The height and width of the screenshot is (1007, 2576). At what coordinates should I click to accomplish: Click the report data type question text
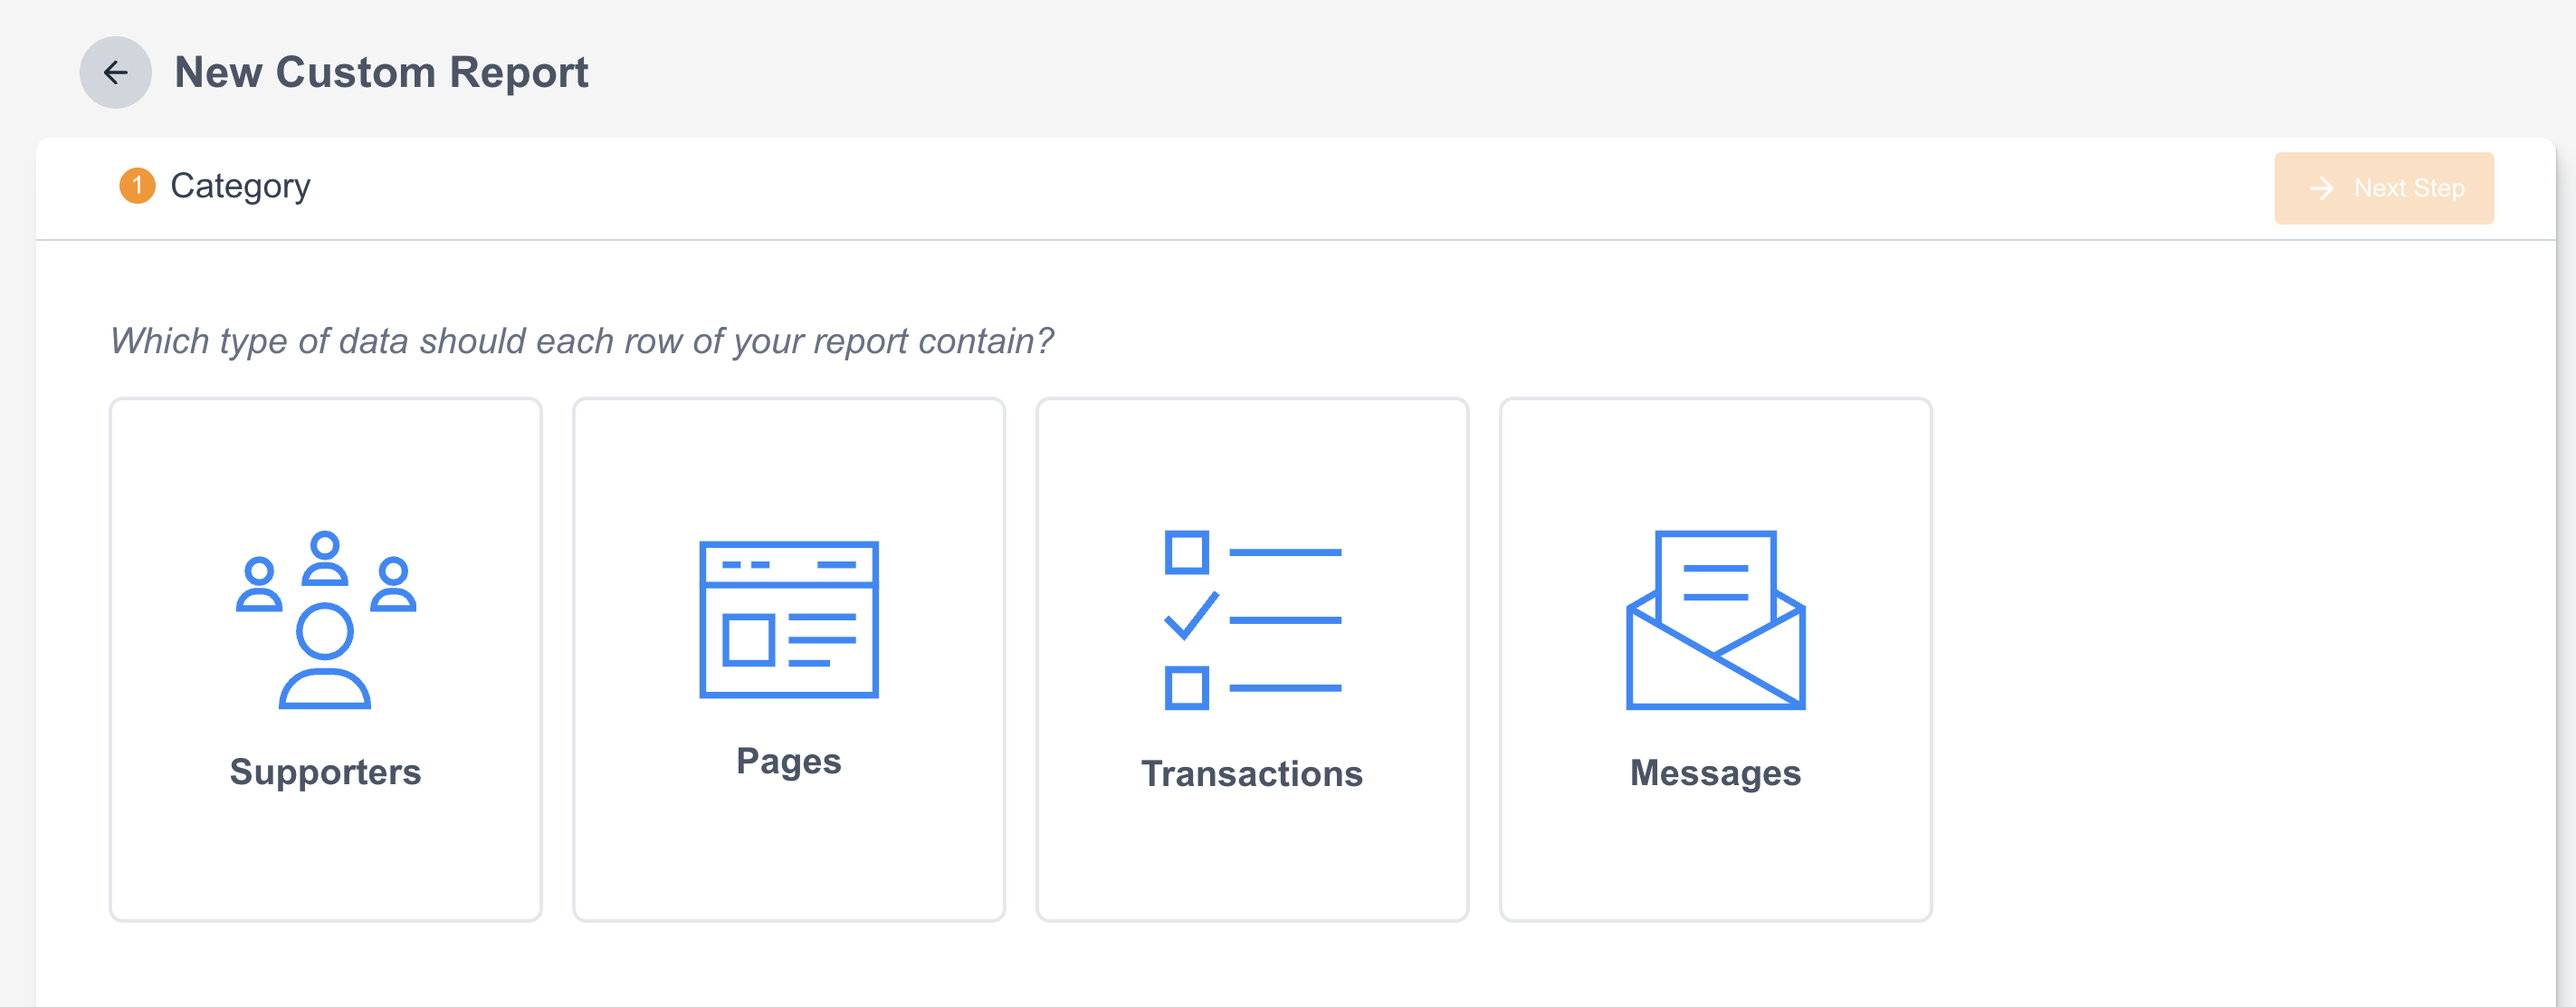[581, 341]
